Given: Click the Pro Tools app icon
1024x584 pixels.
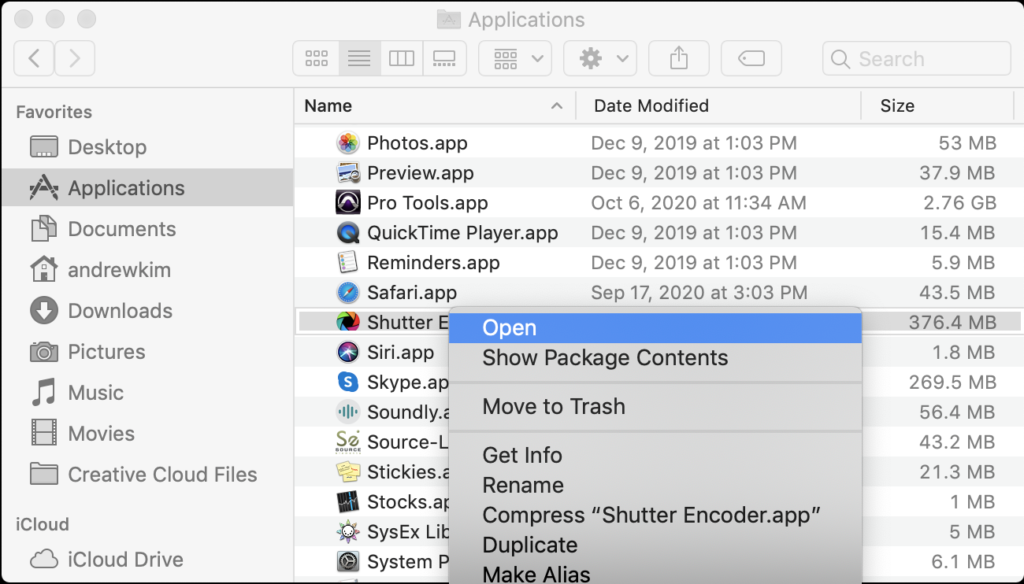Looking at the screenshot, I should click(x=347, y=203).
